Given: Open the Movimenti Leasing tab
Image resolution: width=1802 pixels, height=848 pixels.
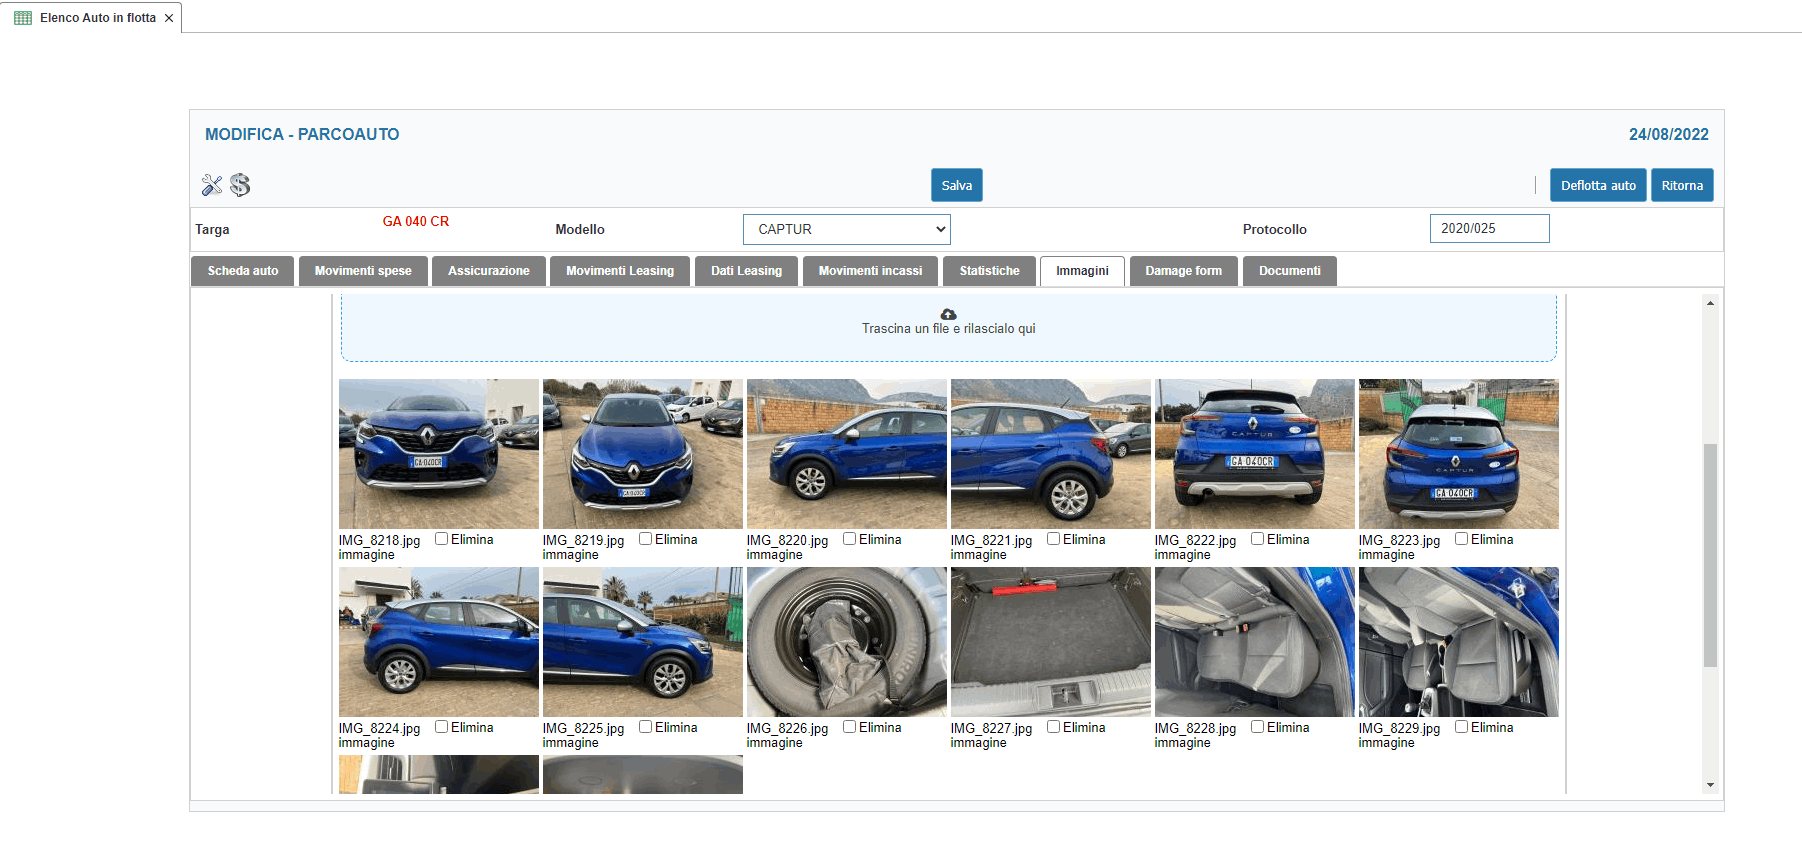Looking at the screenshot, I should coord(620,271).
